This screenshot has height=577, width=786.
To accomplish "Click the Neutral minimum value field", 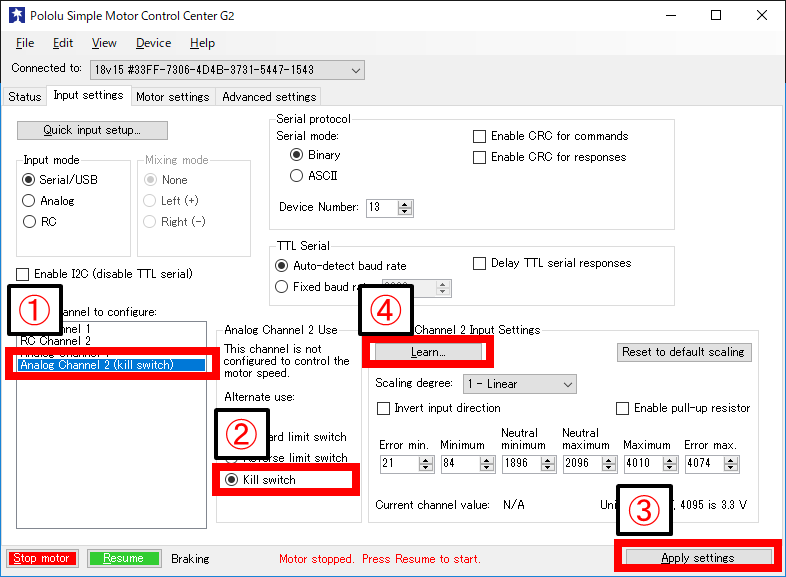I will 521,464.
